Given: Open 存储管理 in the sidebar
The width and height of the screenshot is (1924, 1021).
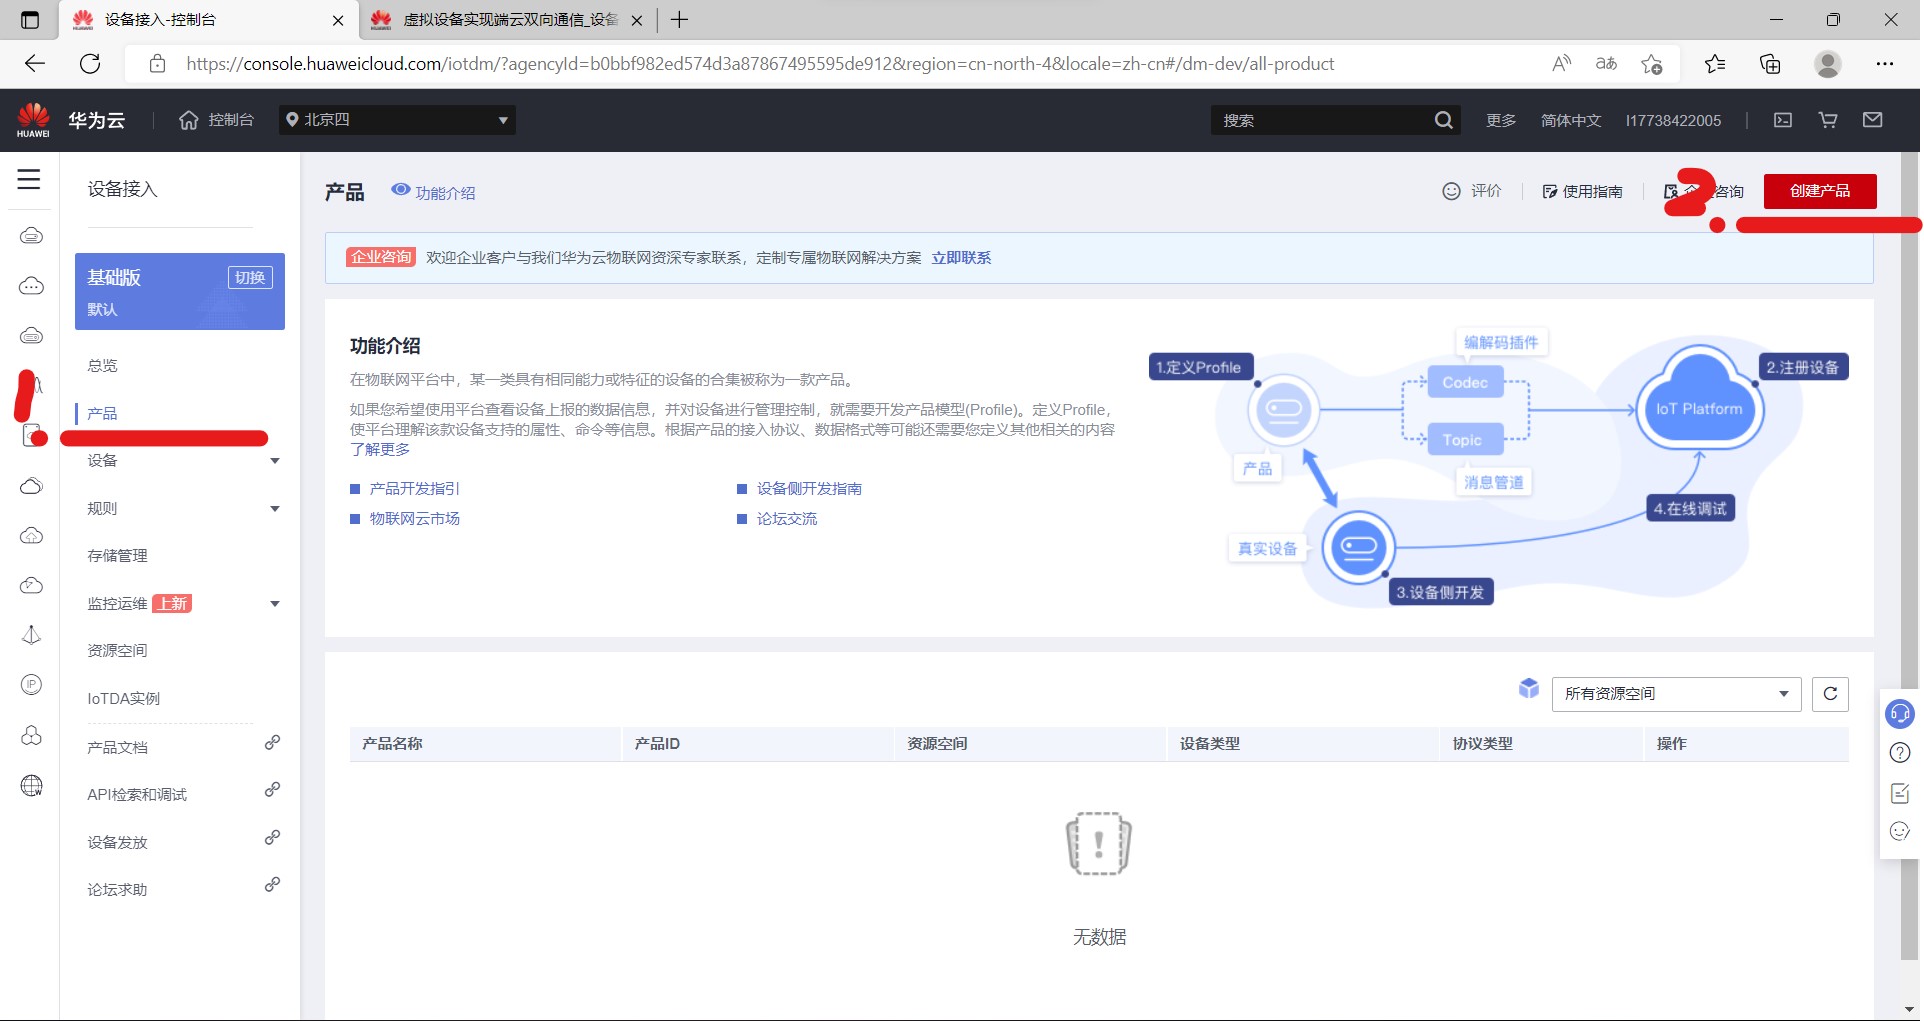Looking at the screenshot, I should click(x=117, y=556).
